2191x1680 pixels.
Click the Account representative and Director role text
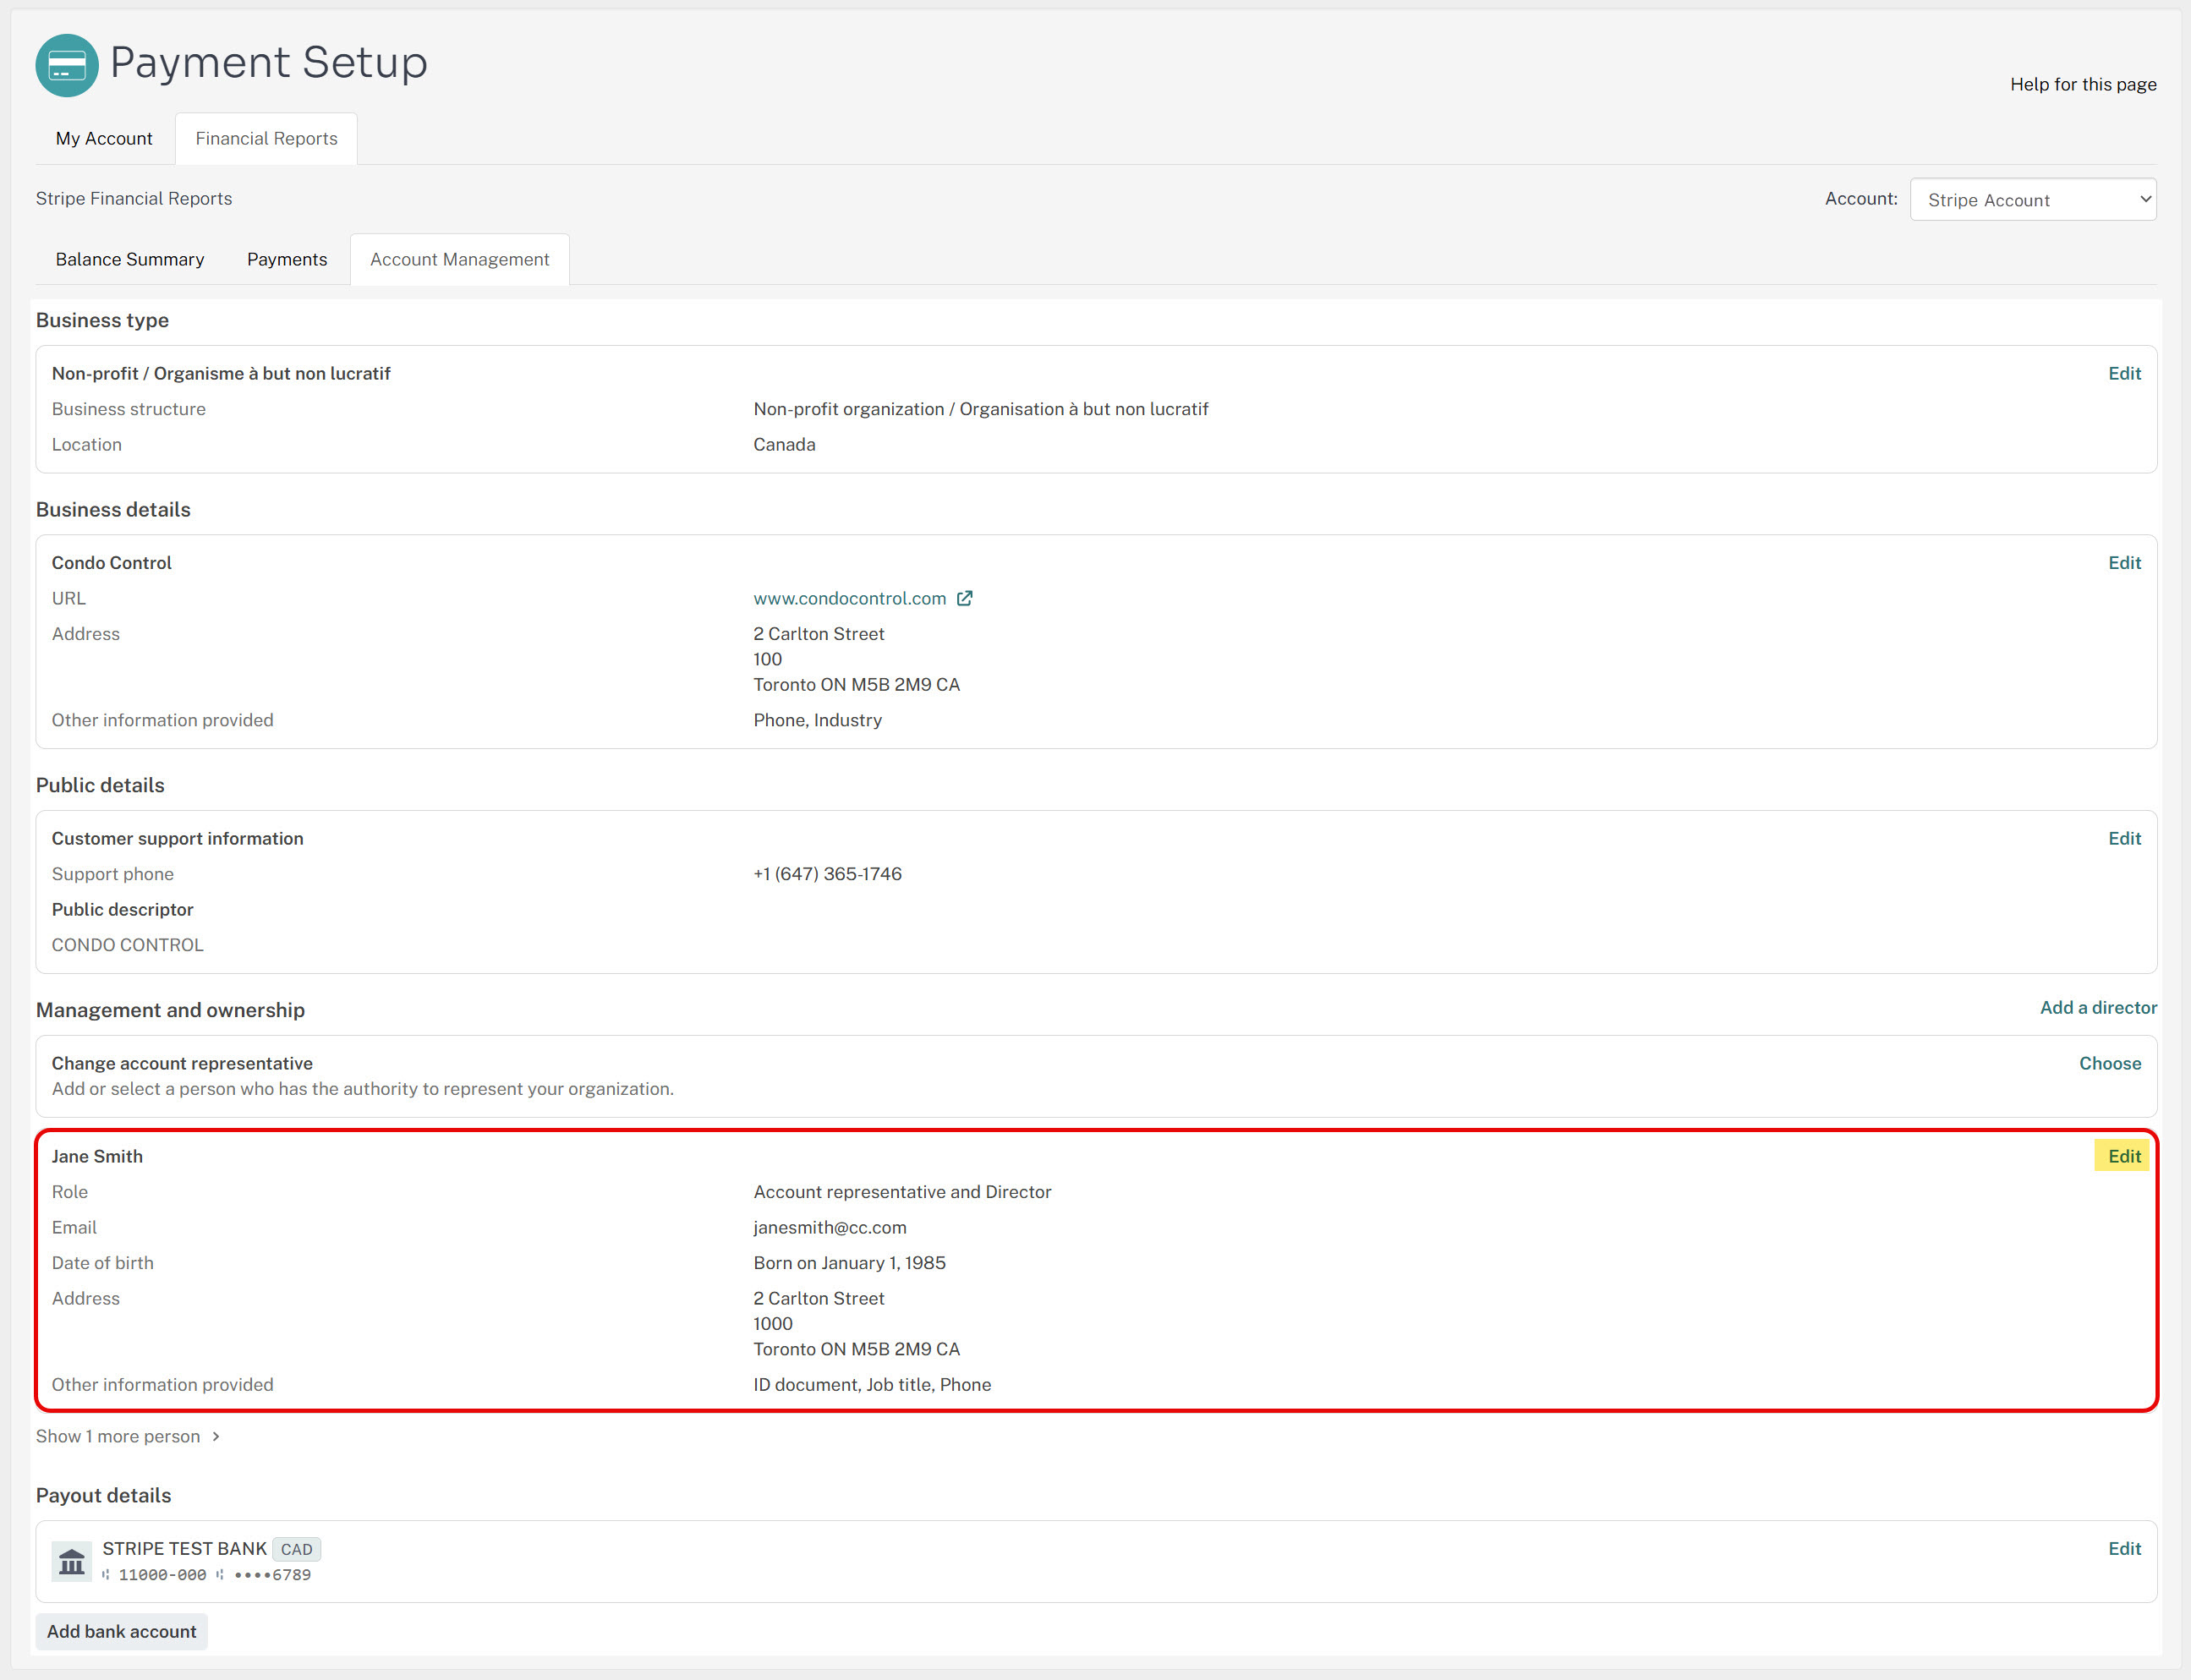(902, 1192)
